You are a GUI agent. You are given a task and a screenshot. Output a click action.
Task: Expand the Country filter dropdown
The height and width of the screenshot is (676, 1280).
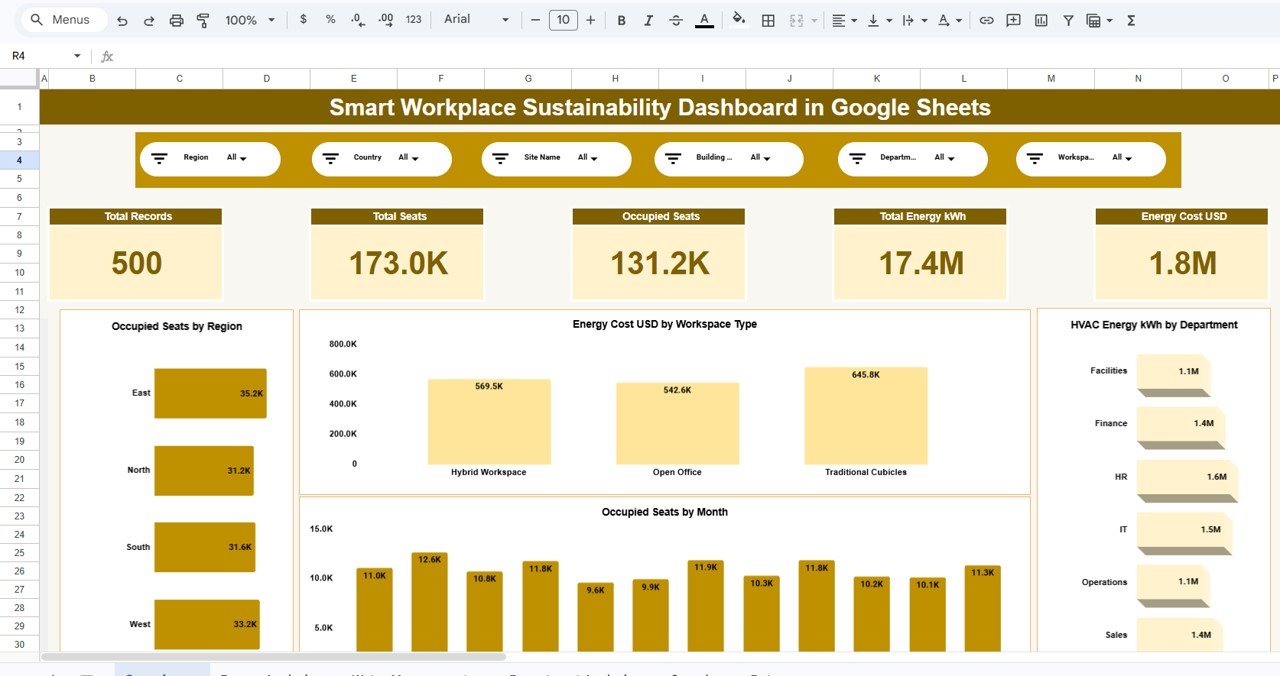(413, 158)
